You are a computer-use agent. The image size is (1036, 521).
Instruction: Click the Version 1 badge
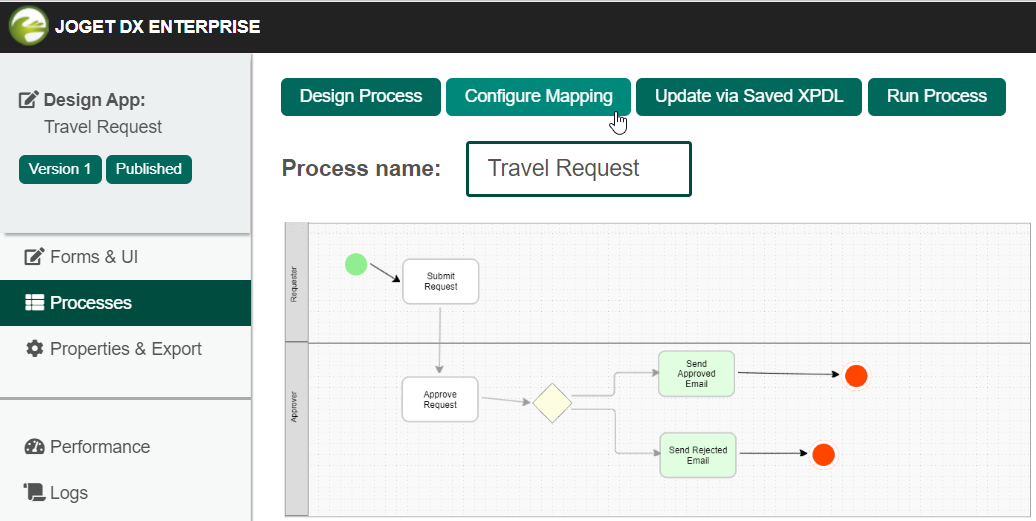[60, 169]
